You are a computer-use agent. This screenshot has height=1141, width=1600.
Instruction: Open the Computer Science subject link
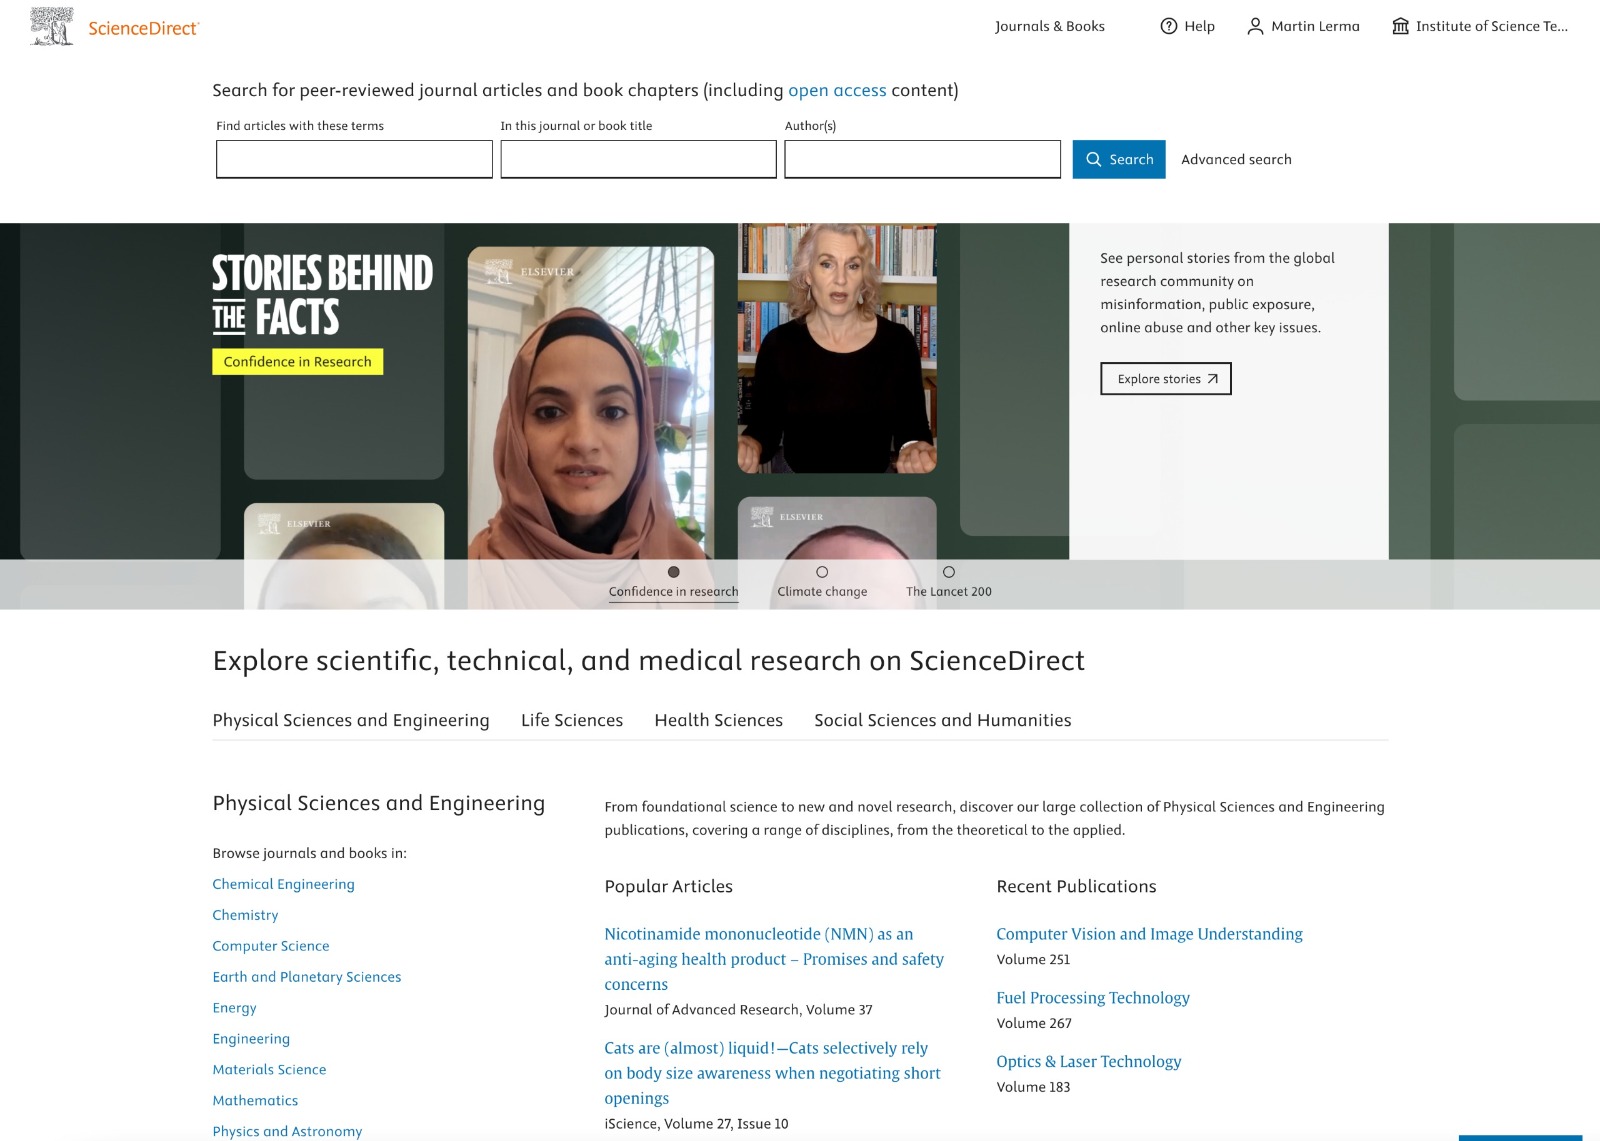coord(270,946)
